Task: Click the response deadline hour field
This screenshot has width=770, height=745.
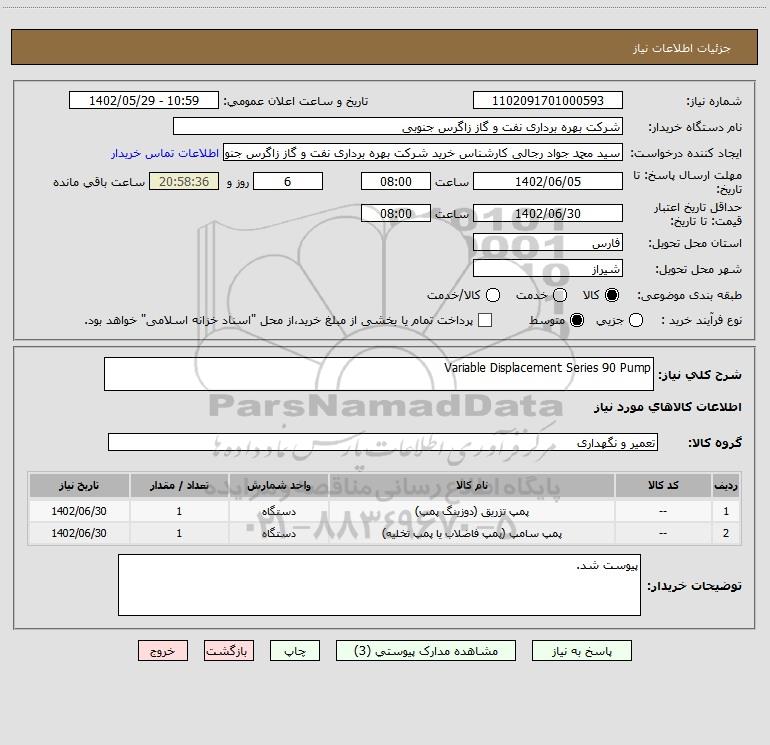Action: [396, 181]
